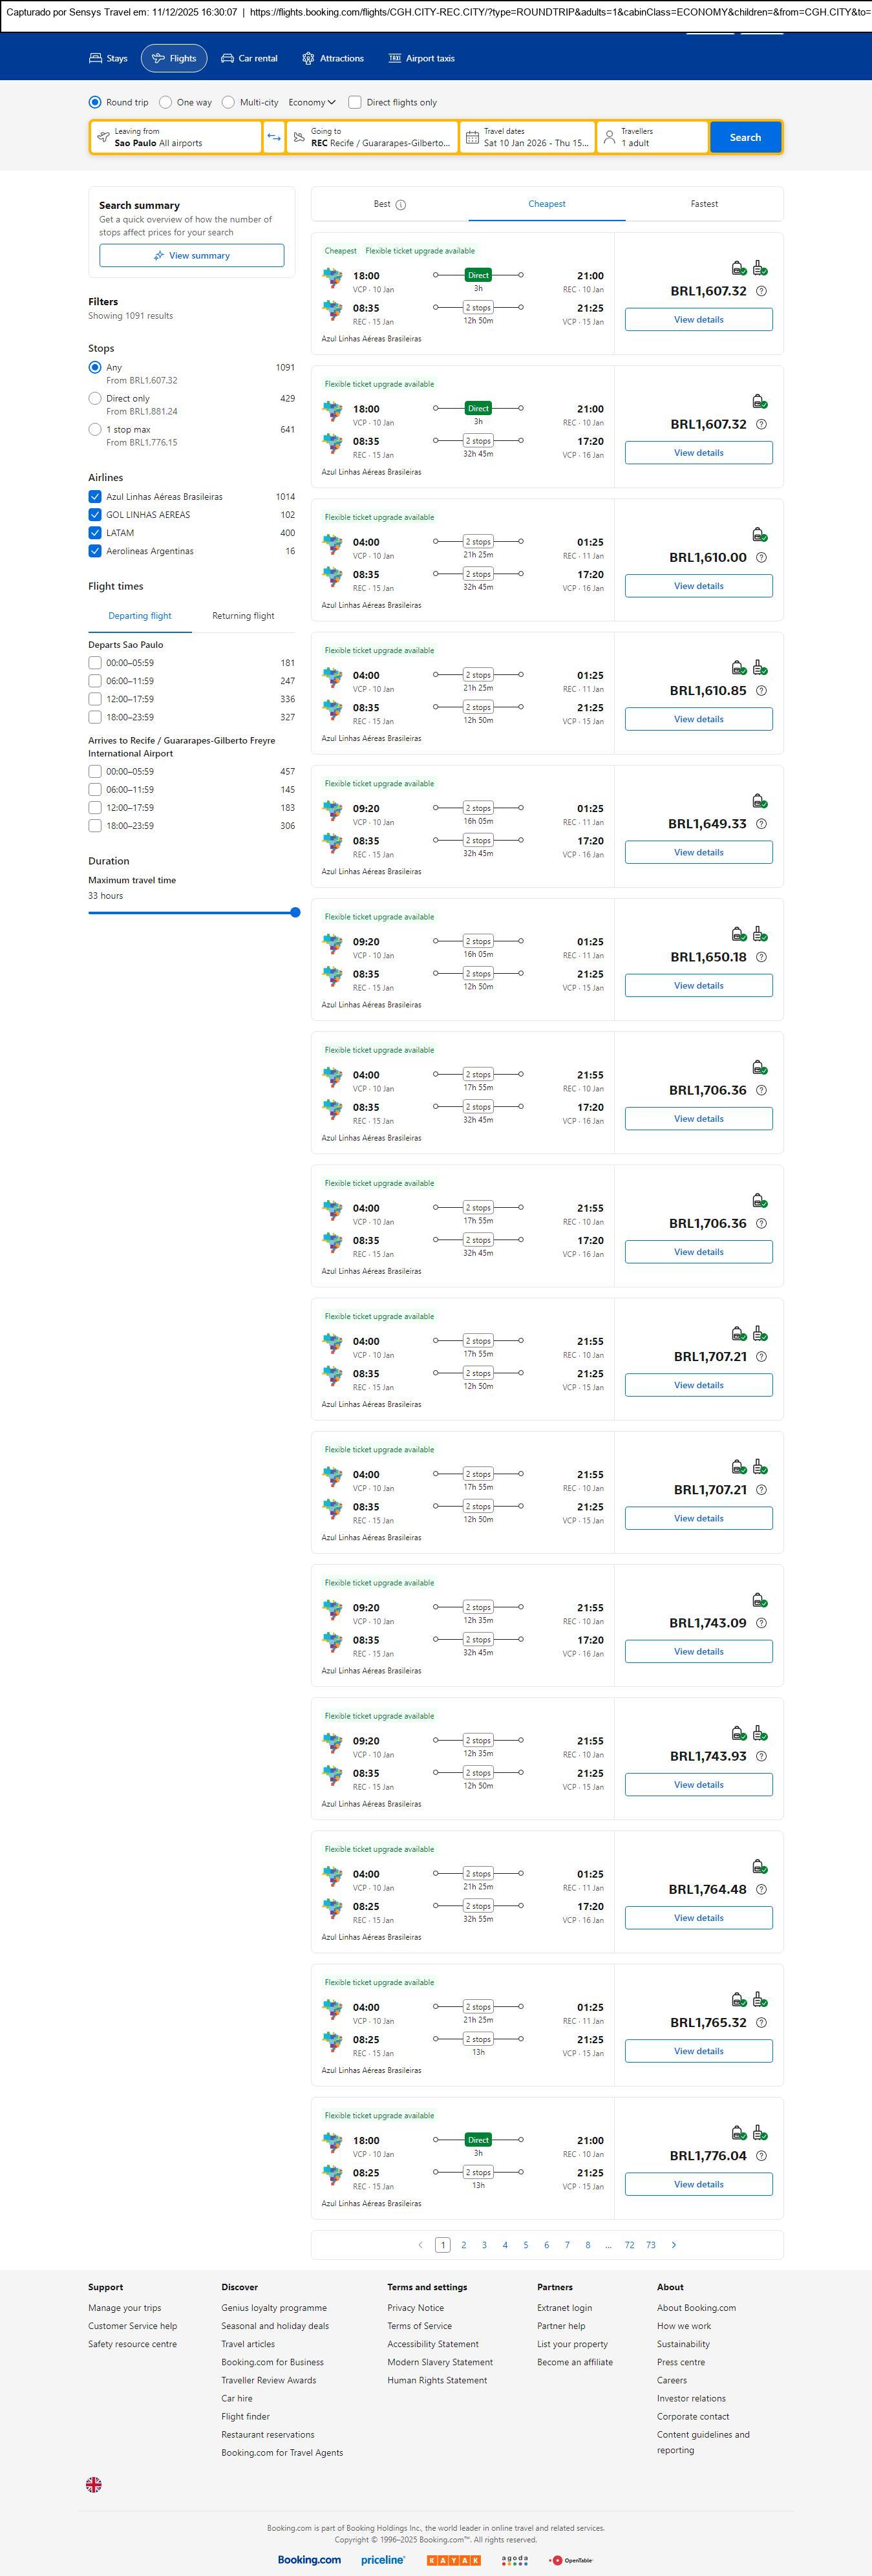Click the info icon beside the Best tab

tap(401, 205)
